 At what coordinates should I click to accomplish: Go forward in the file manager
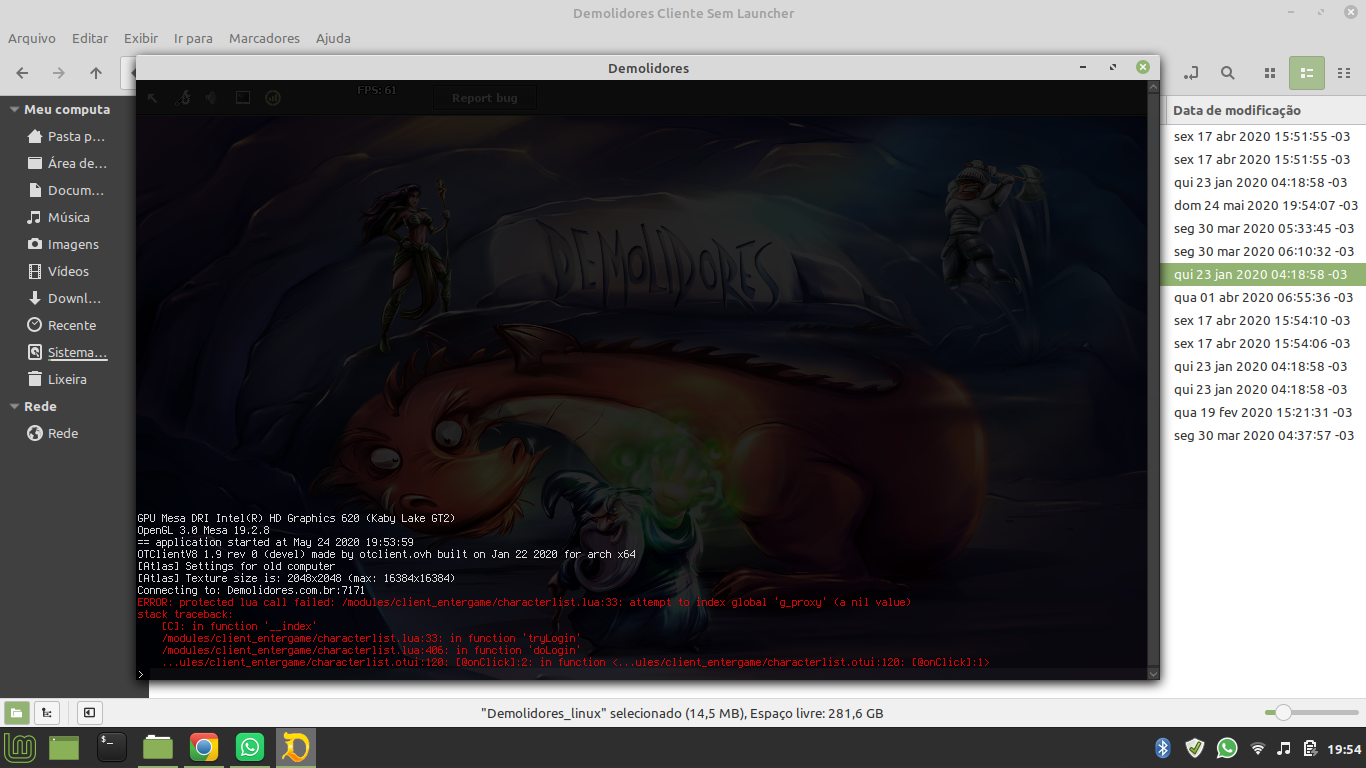pos(59,73)
